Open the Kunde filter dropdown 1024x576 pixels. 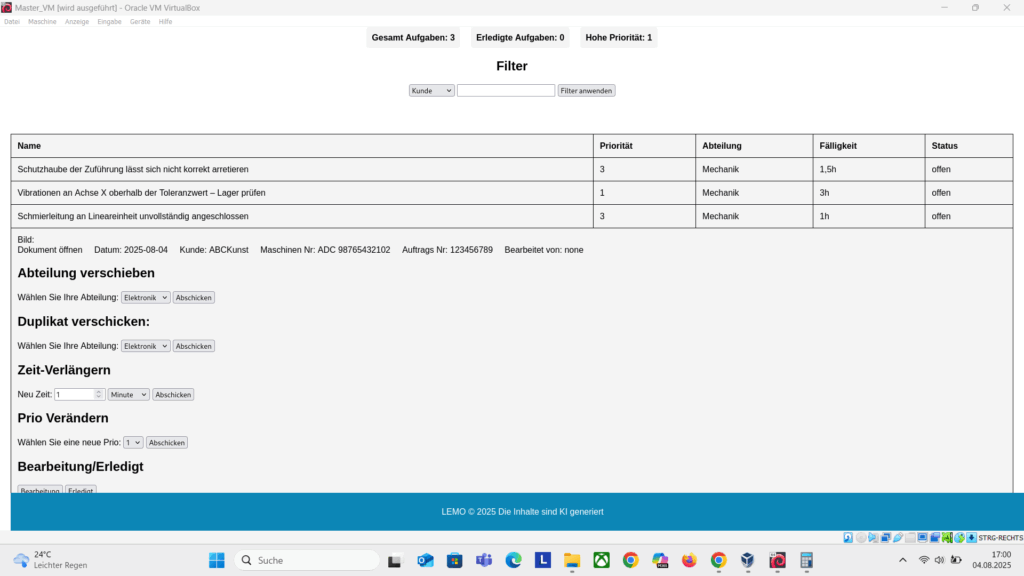431,90
